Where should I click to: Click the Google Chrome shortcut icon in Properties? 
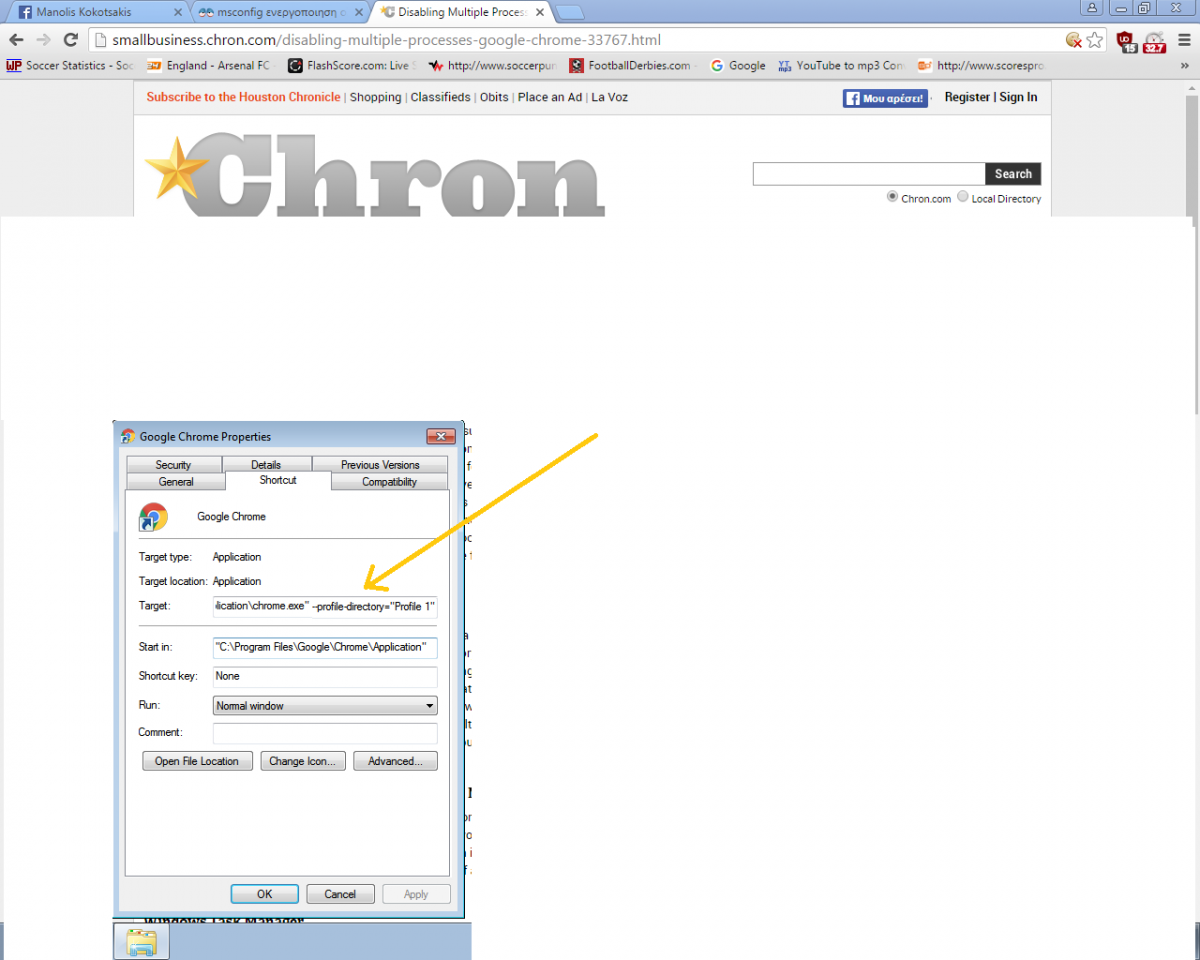pos(153,517)
